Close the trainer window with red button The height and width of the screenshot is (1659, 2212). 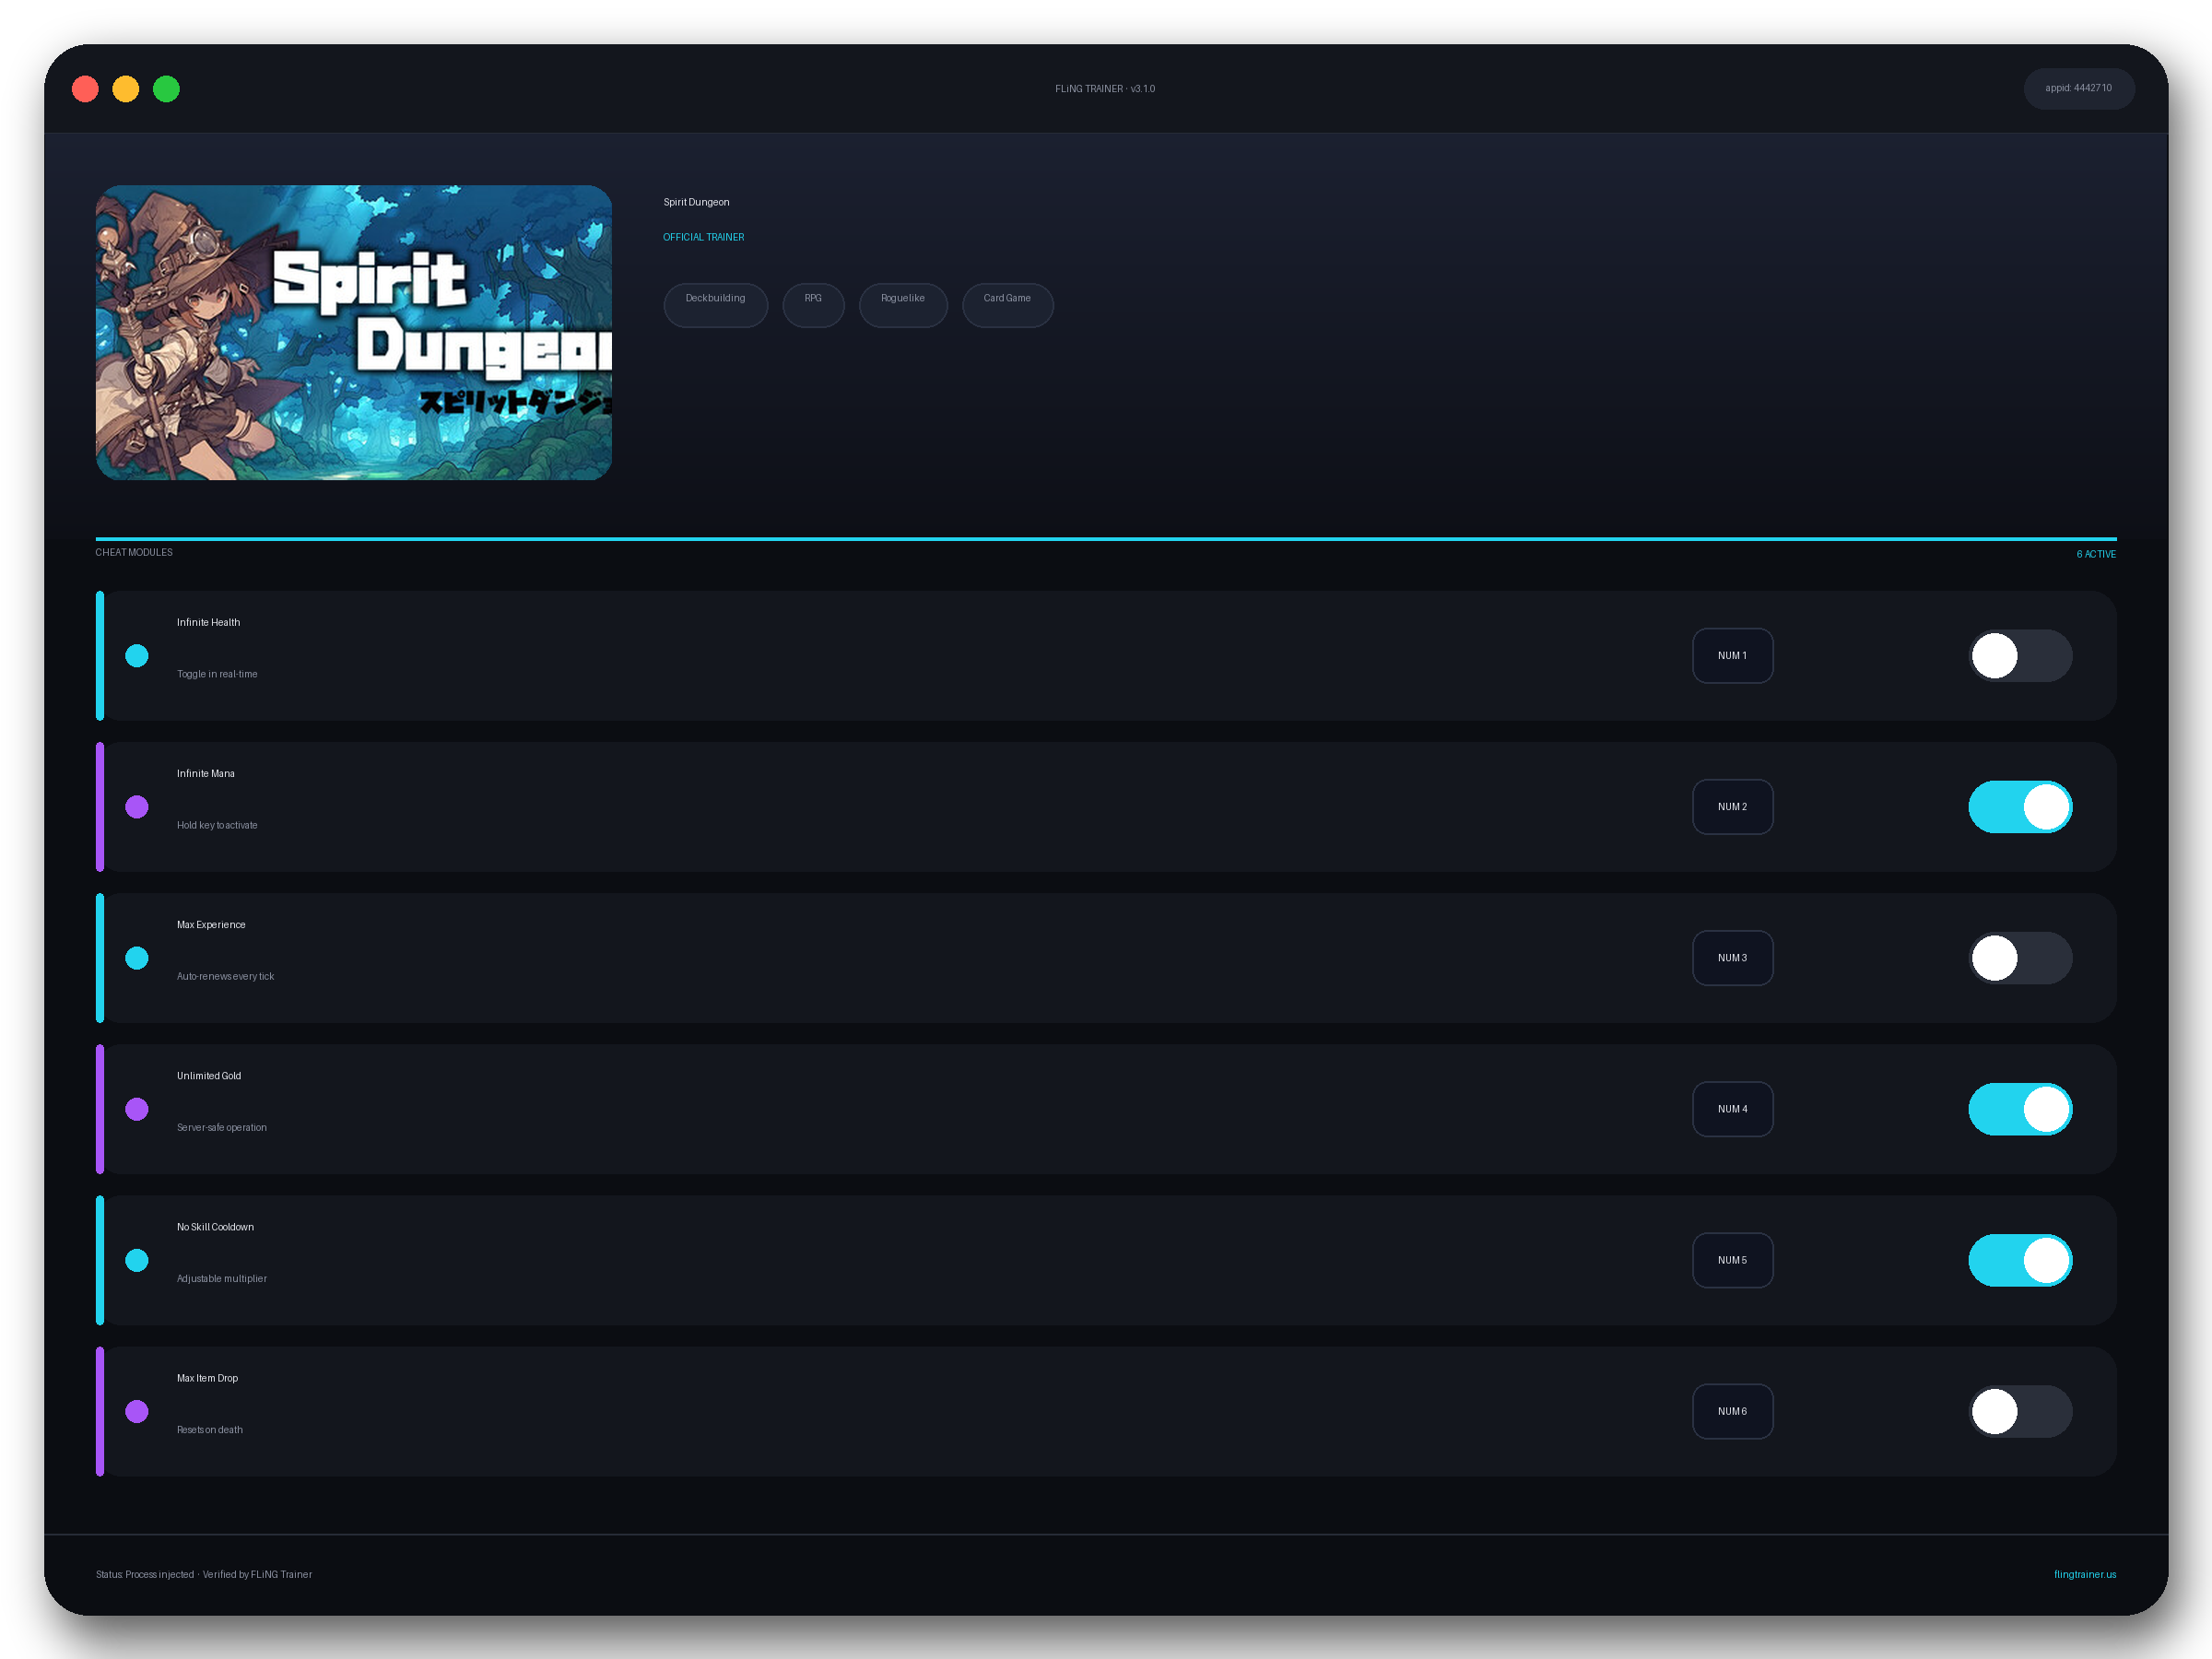tap(85, 89)
